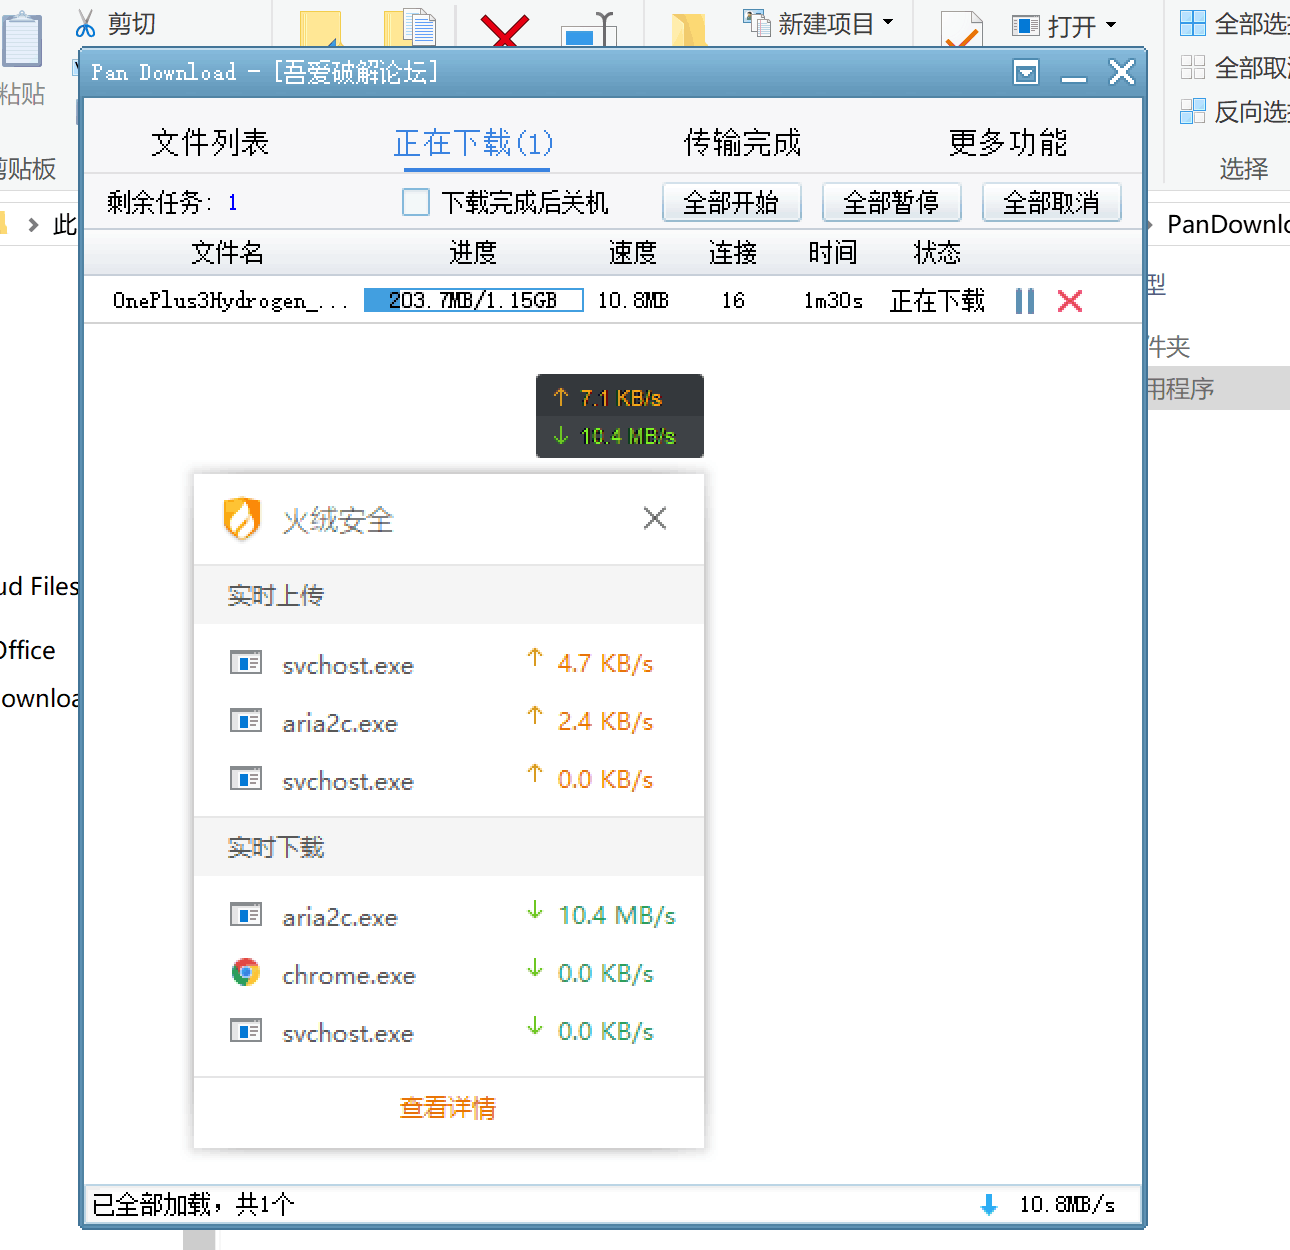
Task: Expand the Open dropdown arrow in Explorer
Action: tap(1111, 24)
